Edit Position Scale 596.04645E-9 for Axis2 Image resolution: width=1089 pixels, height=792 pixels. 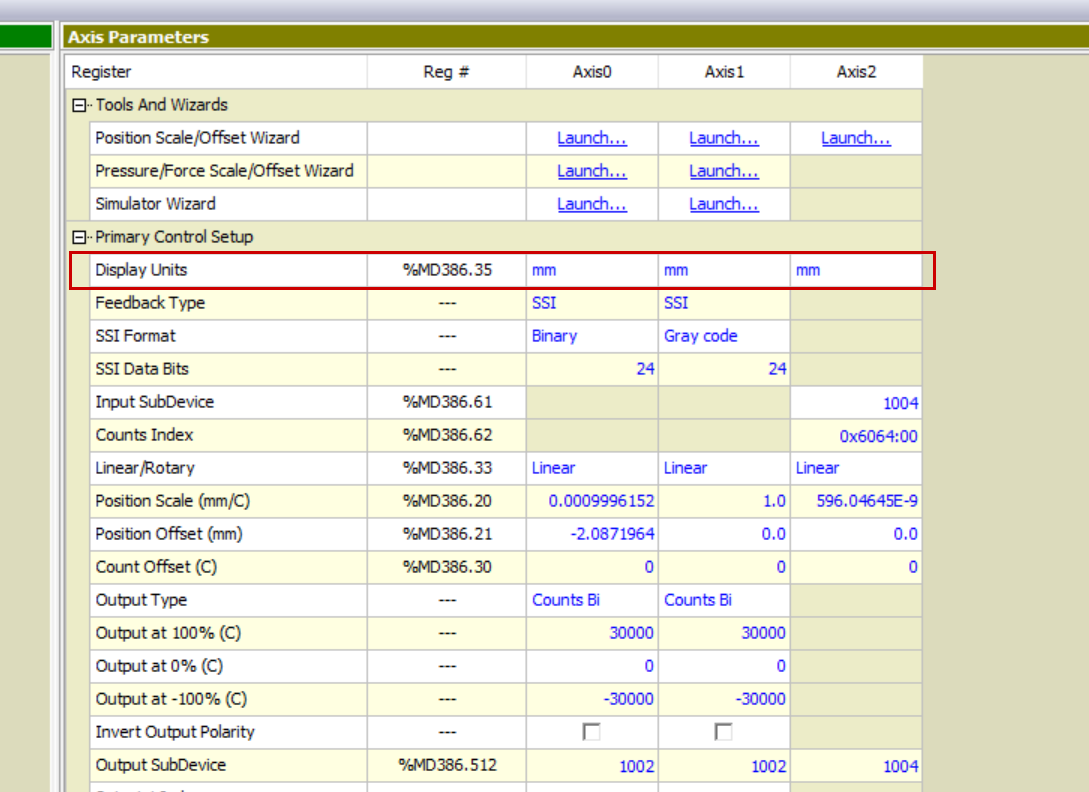(856, 501)
